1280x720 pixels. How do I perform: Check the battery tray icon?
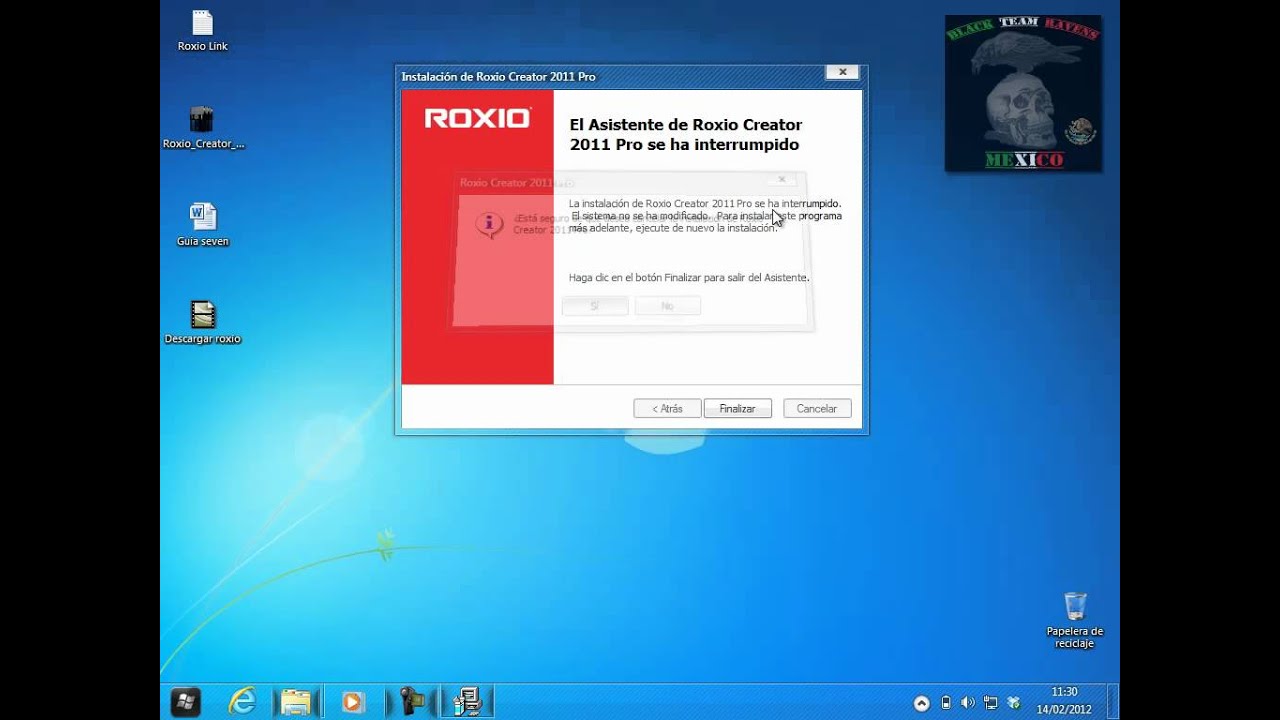[946, 703]
